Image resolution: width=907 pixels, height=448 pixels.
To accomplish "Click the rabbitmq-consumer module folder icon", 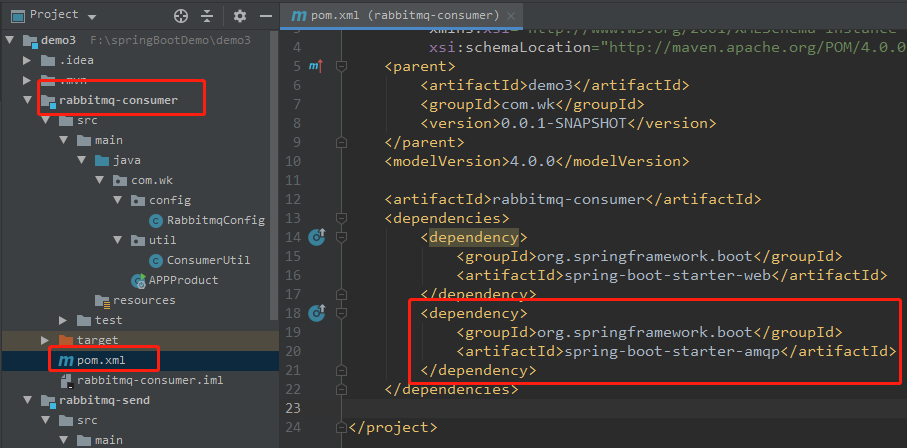I will click(x=48, y=101).
